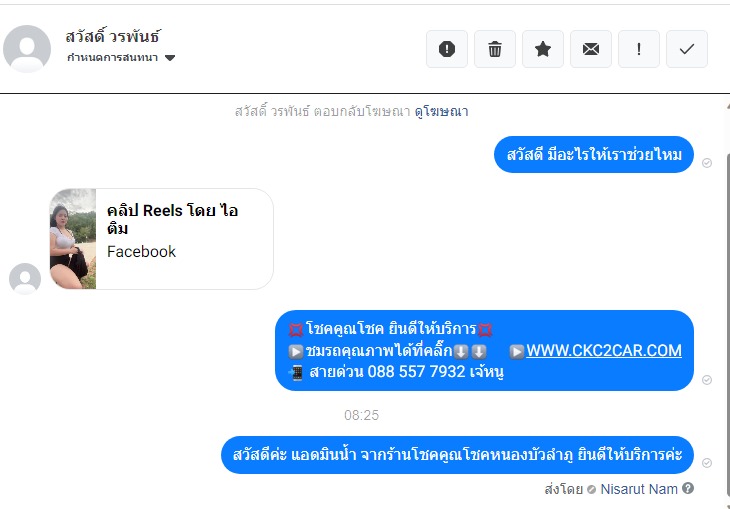
Task: Expand กำหนดการสนทนา dropdown arrow
Action: coord(170,58)
